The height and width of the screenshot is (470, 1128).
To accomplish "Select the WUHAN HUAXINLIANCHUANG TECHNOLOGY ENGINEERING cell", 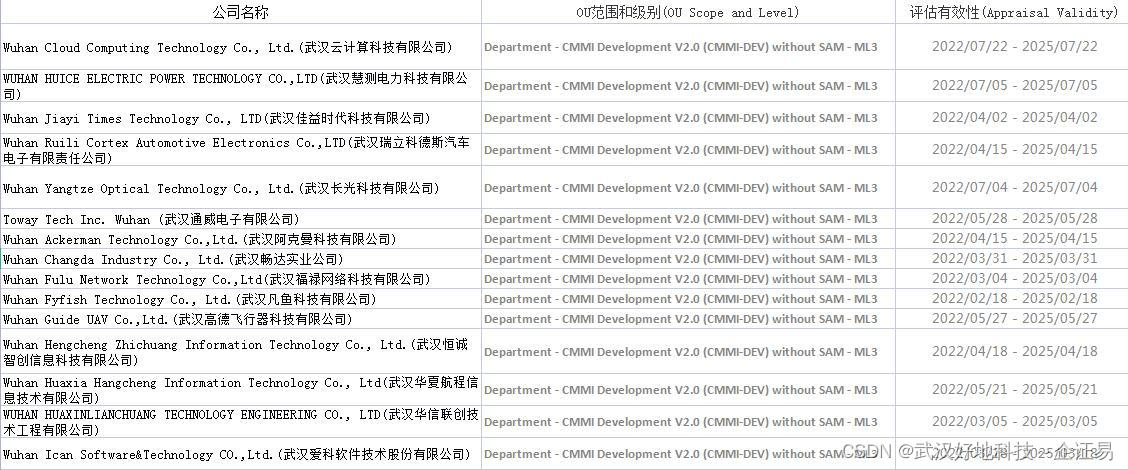I will click(x=240, y=422).
